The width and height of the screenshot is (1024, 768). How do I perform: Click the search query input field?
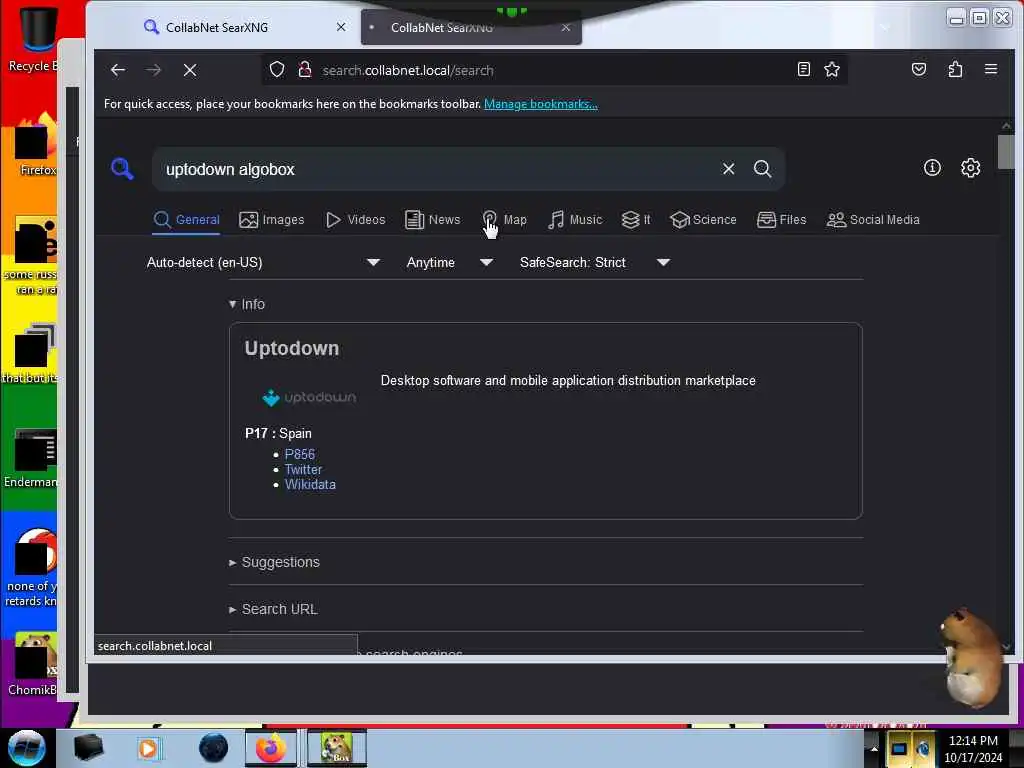[436, 169]
